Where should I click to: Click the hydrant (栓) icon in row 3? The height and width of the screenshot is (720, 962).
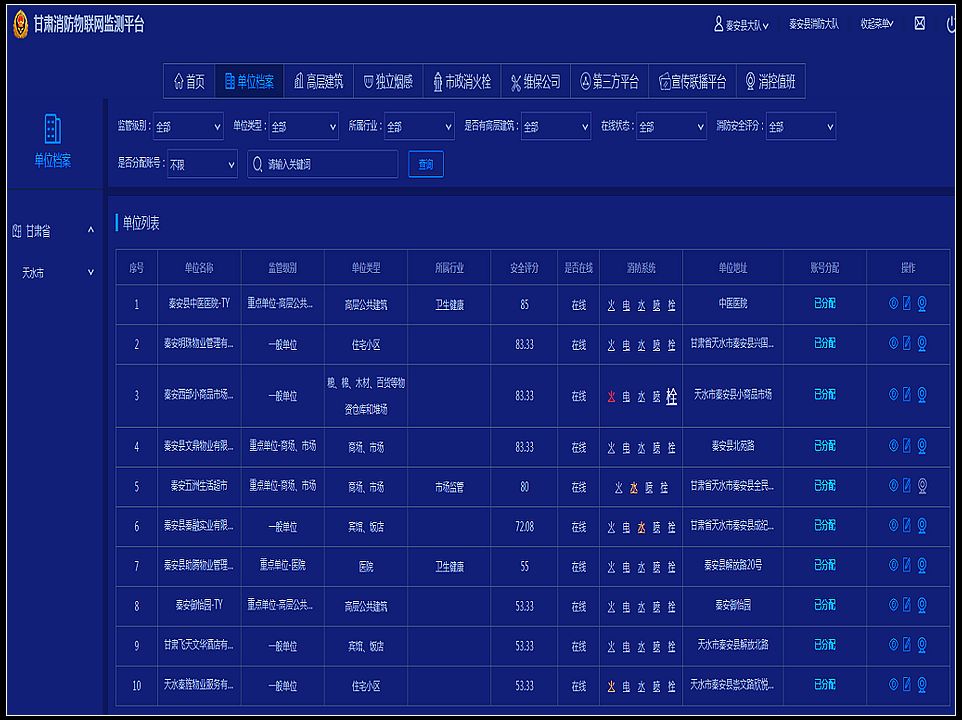pos(671,396)
